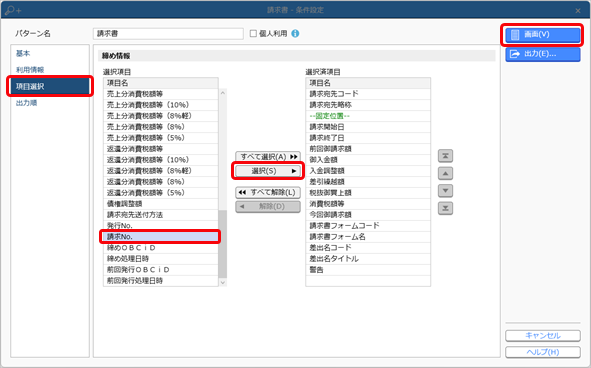This screenshot has width=591, height=368.
Task: Click the すべて解除(L) button
Action: coord(268,192)
